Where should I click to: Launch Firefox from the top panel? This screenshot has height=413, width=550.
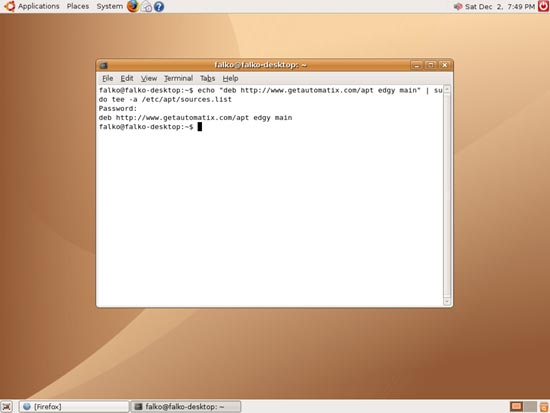coord(133,6)
